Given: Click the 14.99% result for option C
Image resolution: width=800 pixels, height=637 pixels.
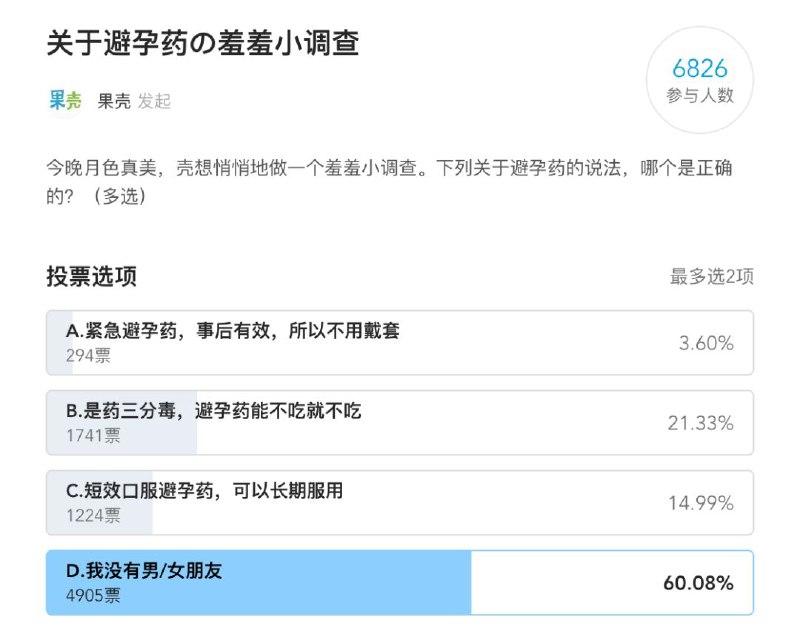Looking at the screenshot, I should pos(701,503).
